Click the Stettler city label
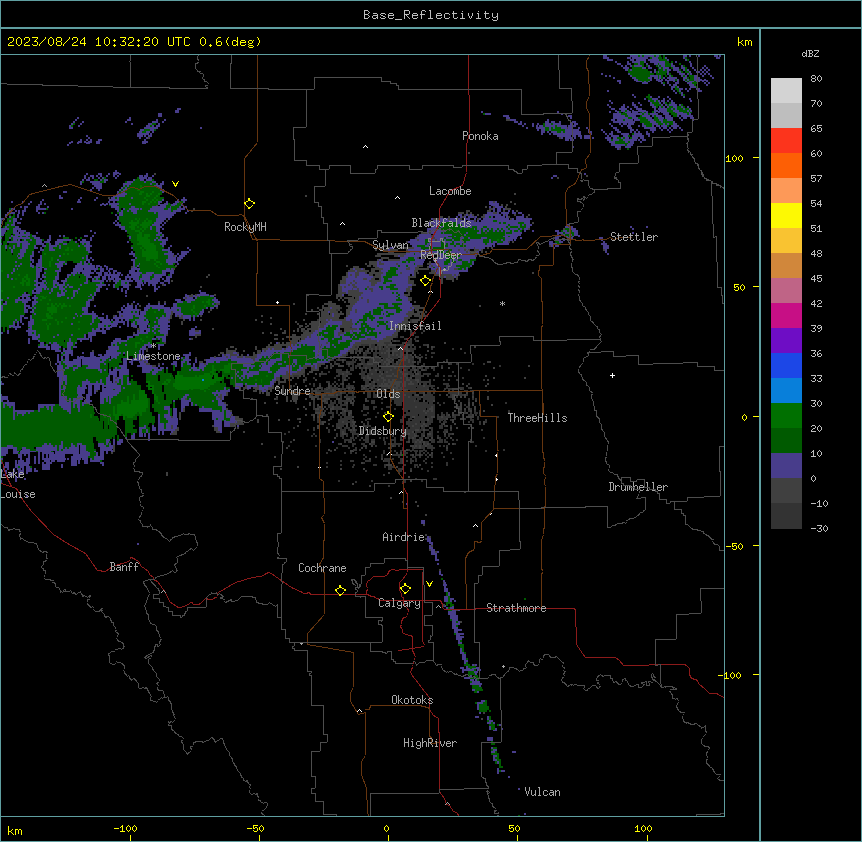This screenshot has width=862, height=842. point(634,237)
